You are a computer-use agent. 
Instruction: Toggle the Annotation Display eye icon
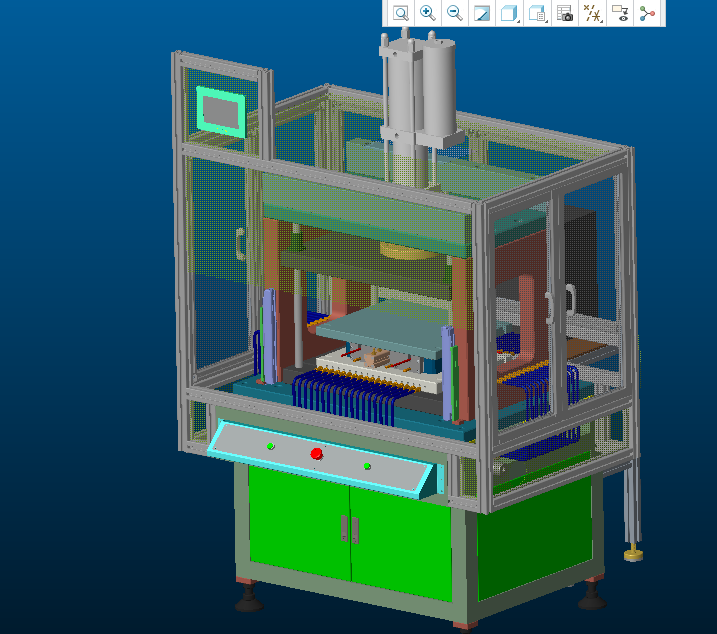click(x=620, y=13)
